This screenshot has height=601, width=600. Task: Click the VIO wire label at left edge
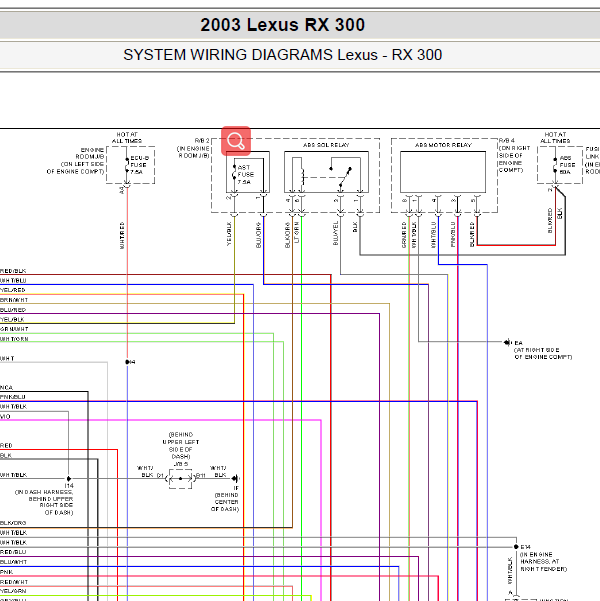coord(5,417)
